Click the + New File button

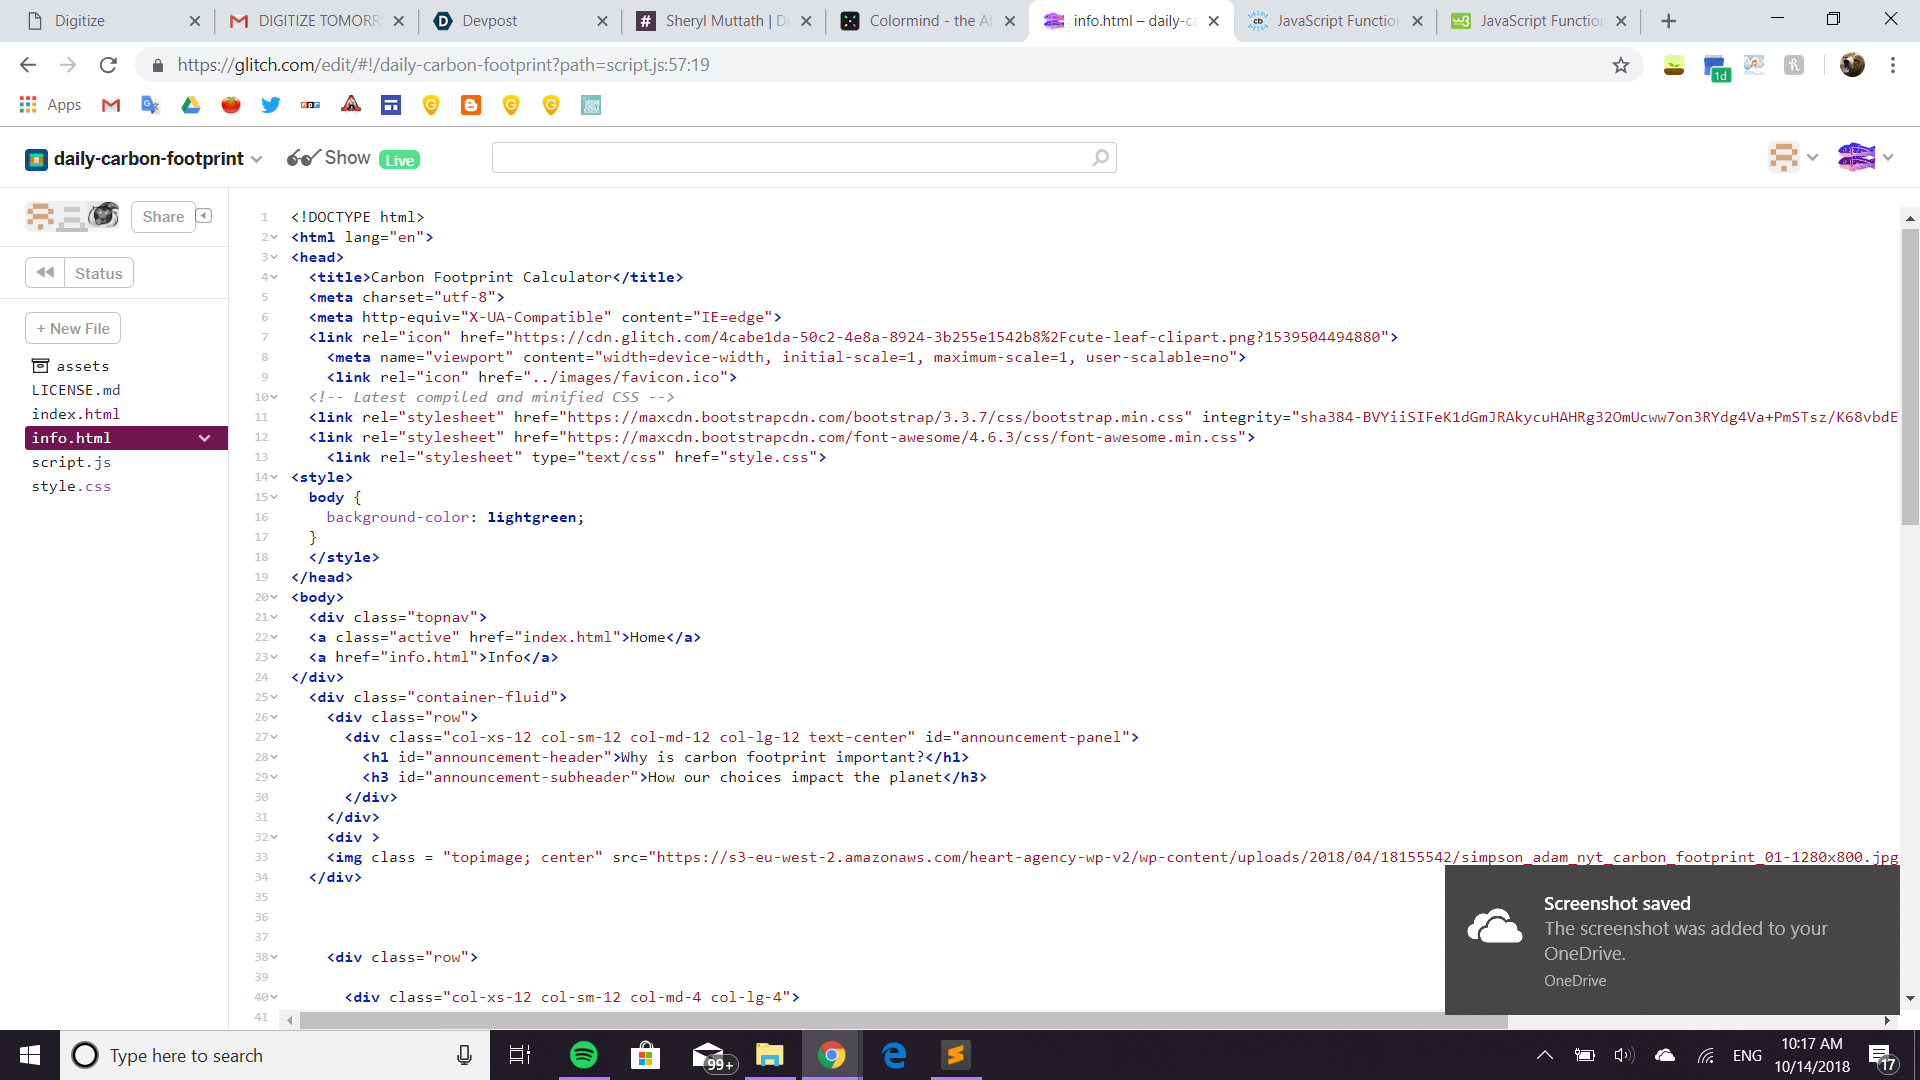click(73, 328)
